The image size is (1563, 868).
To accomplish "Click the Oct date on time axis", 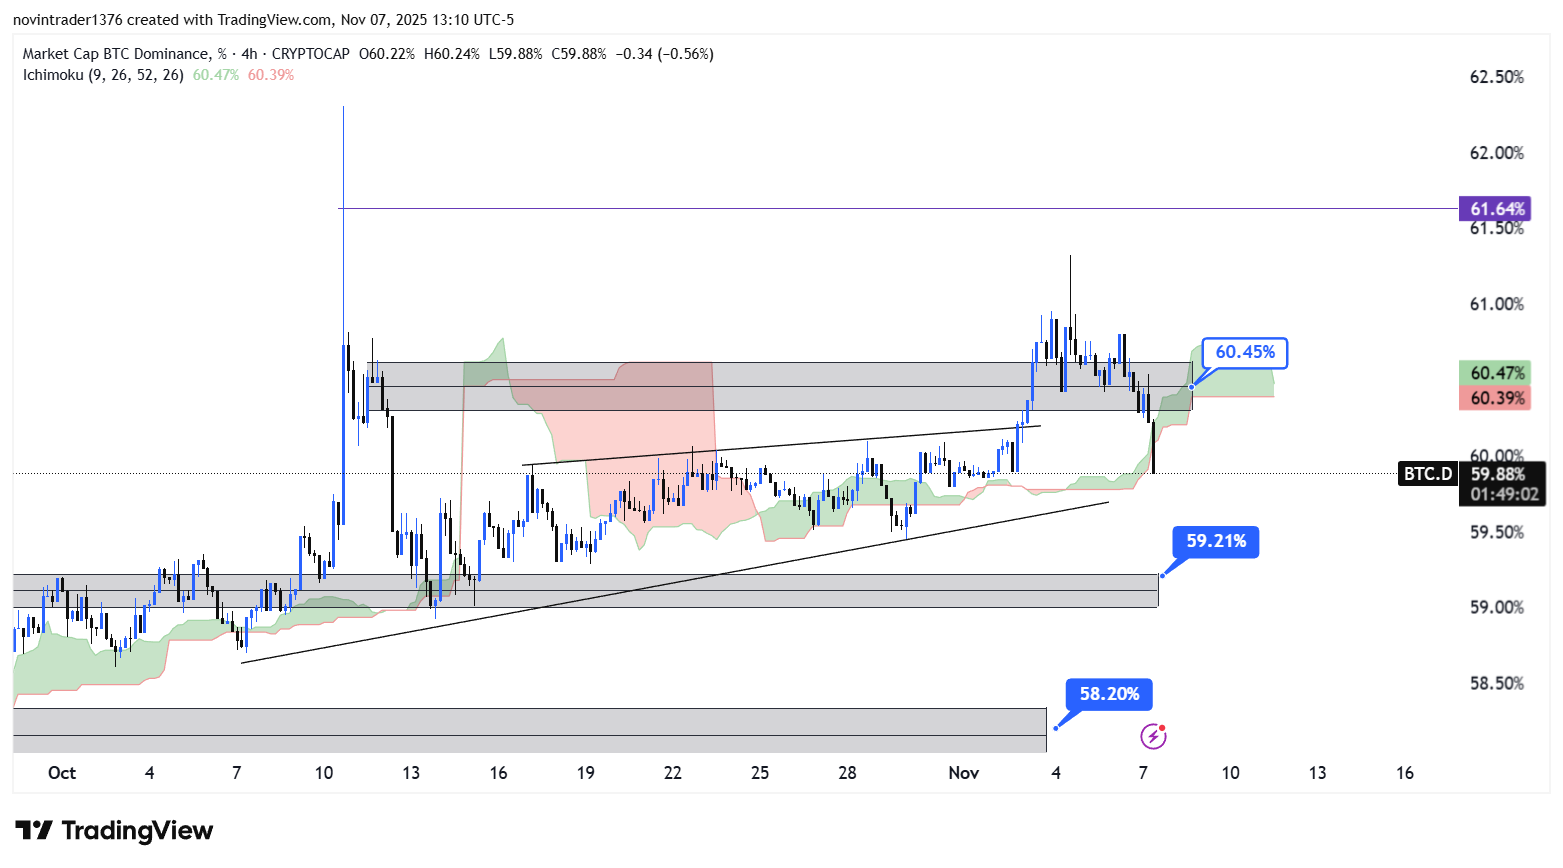I will point(62,773).
